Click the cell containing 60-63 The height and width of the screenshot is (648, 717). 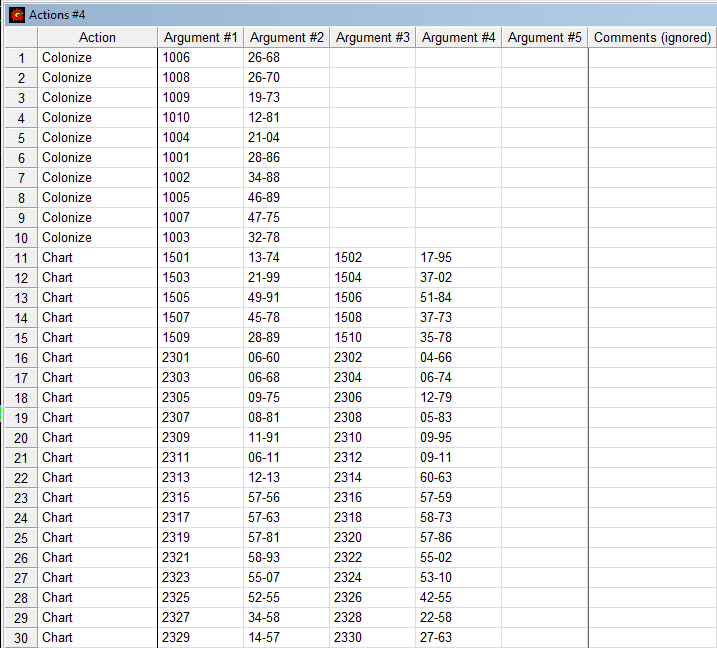(x=458, y=477)
